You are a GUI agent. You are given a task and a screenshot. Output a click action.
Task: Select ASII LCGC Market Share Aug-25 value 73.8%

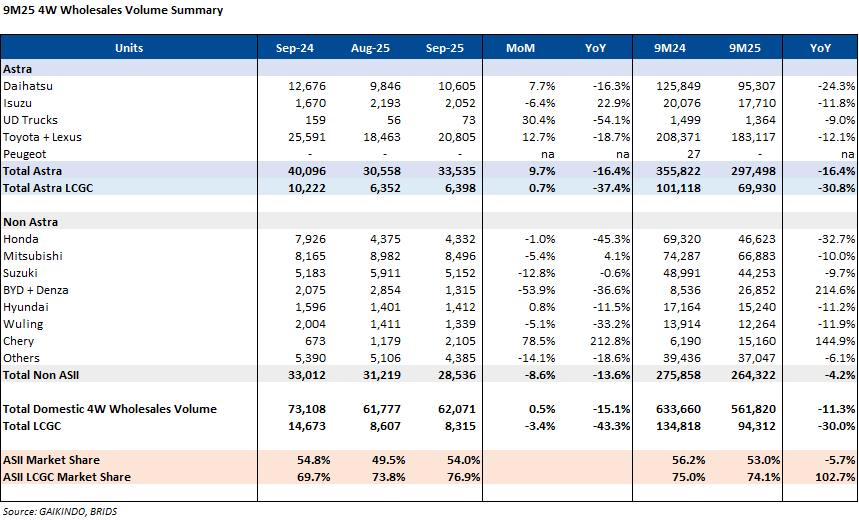388,477
